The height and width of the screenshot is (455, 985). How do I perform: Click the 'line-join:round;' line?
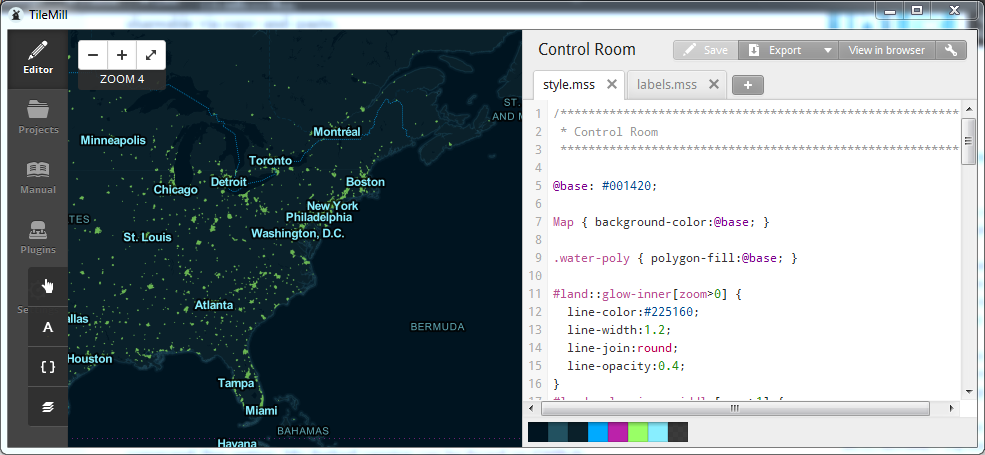coord(623,348)
